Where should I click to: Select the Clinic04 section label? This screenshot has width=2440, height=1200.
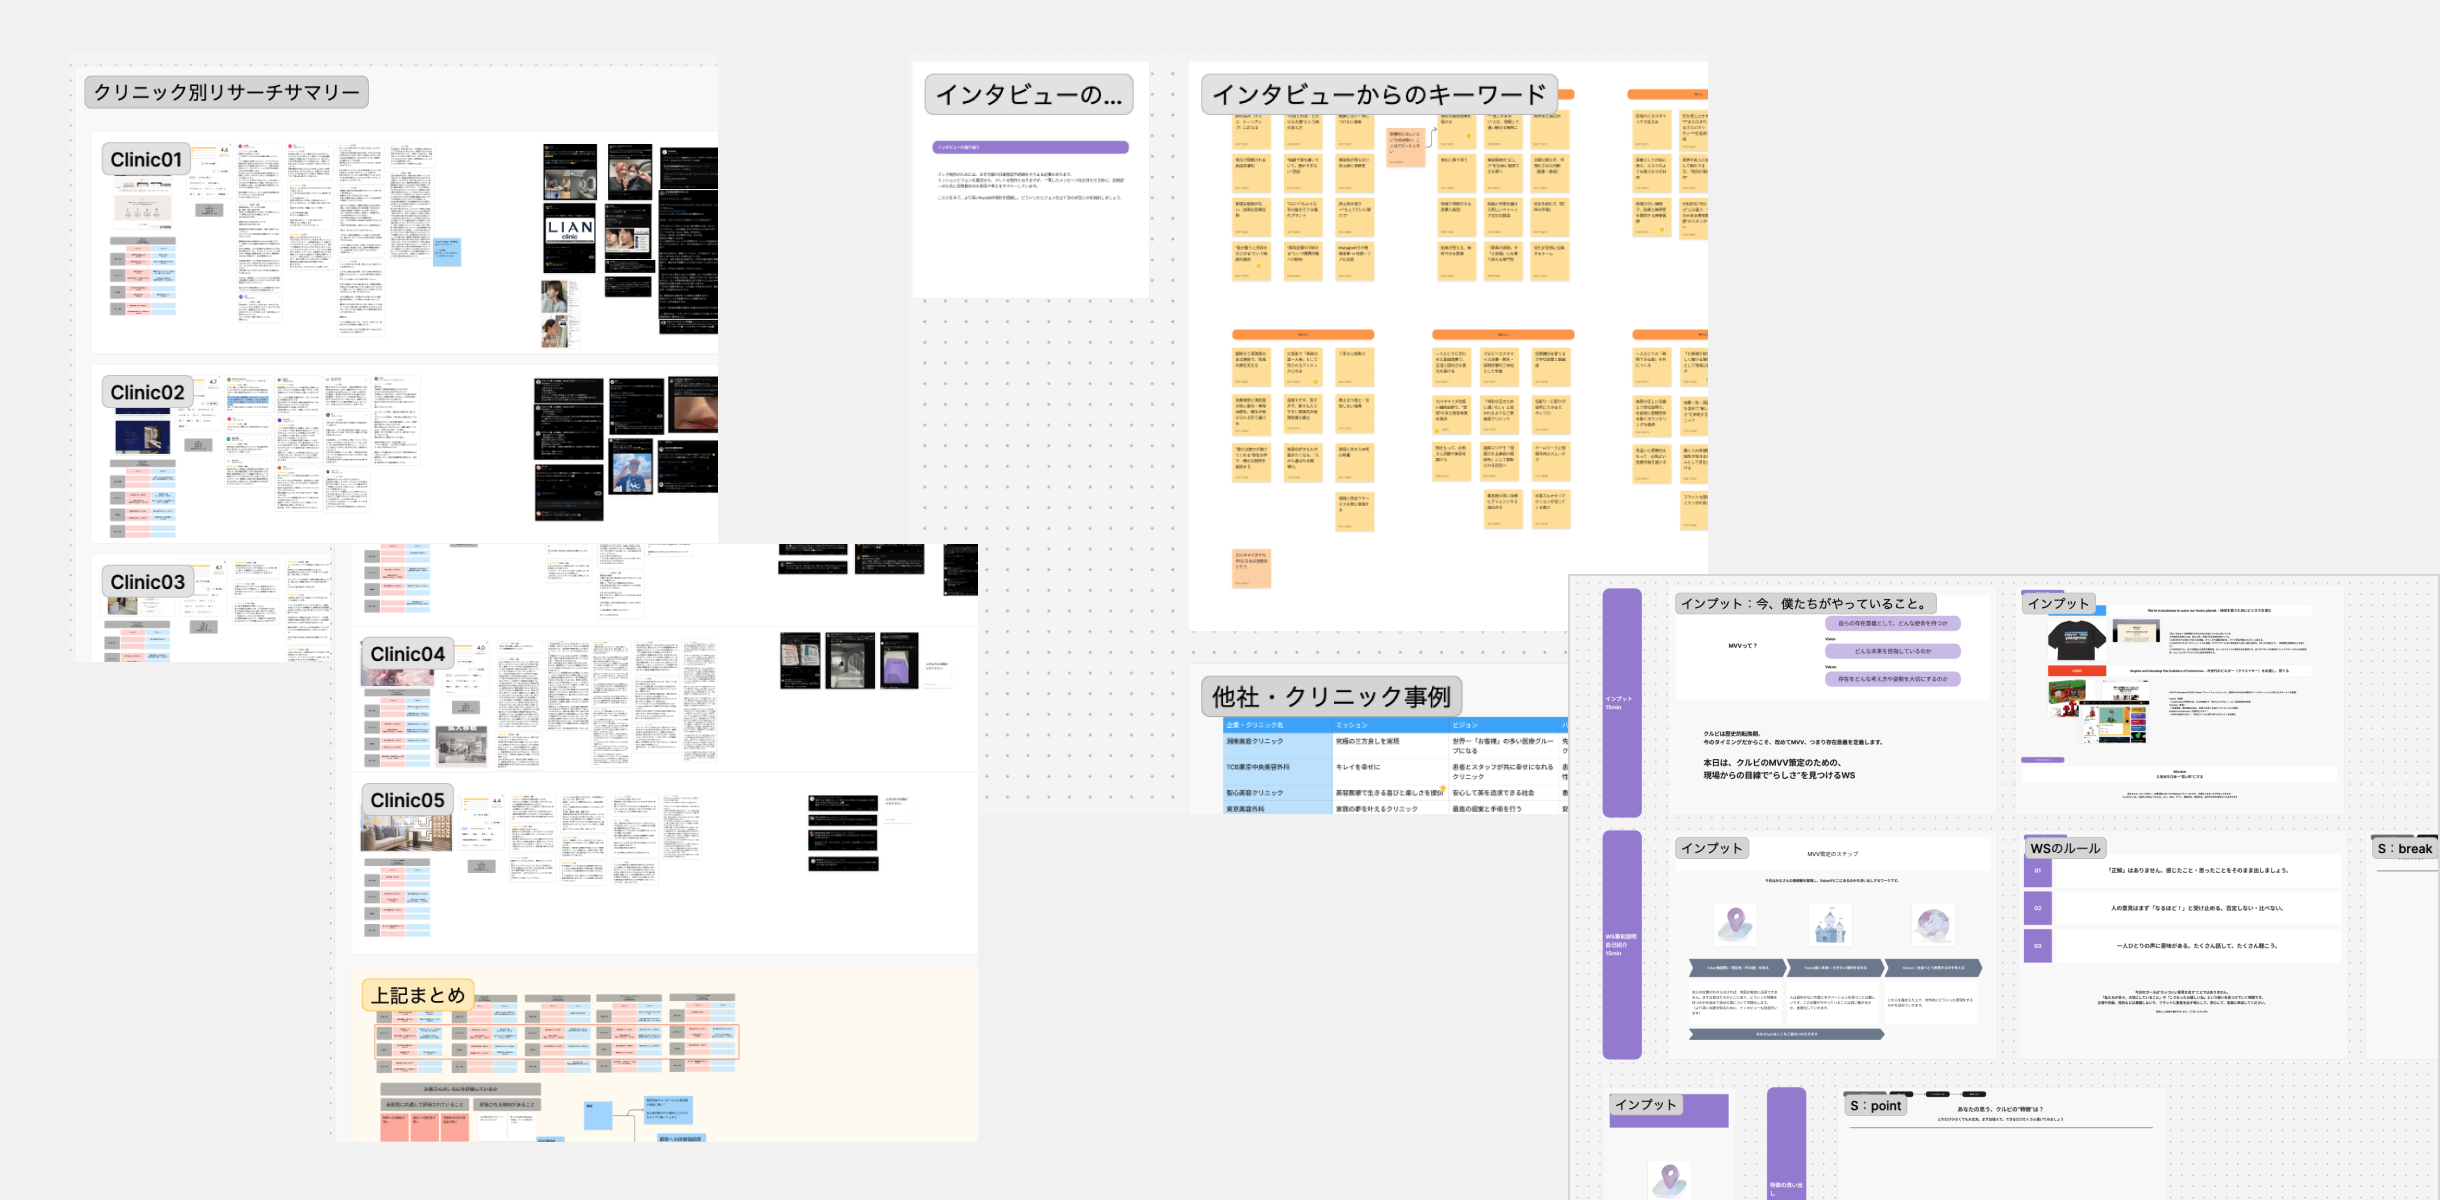tap(407, 654)
